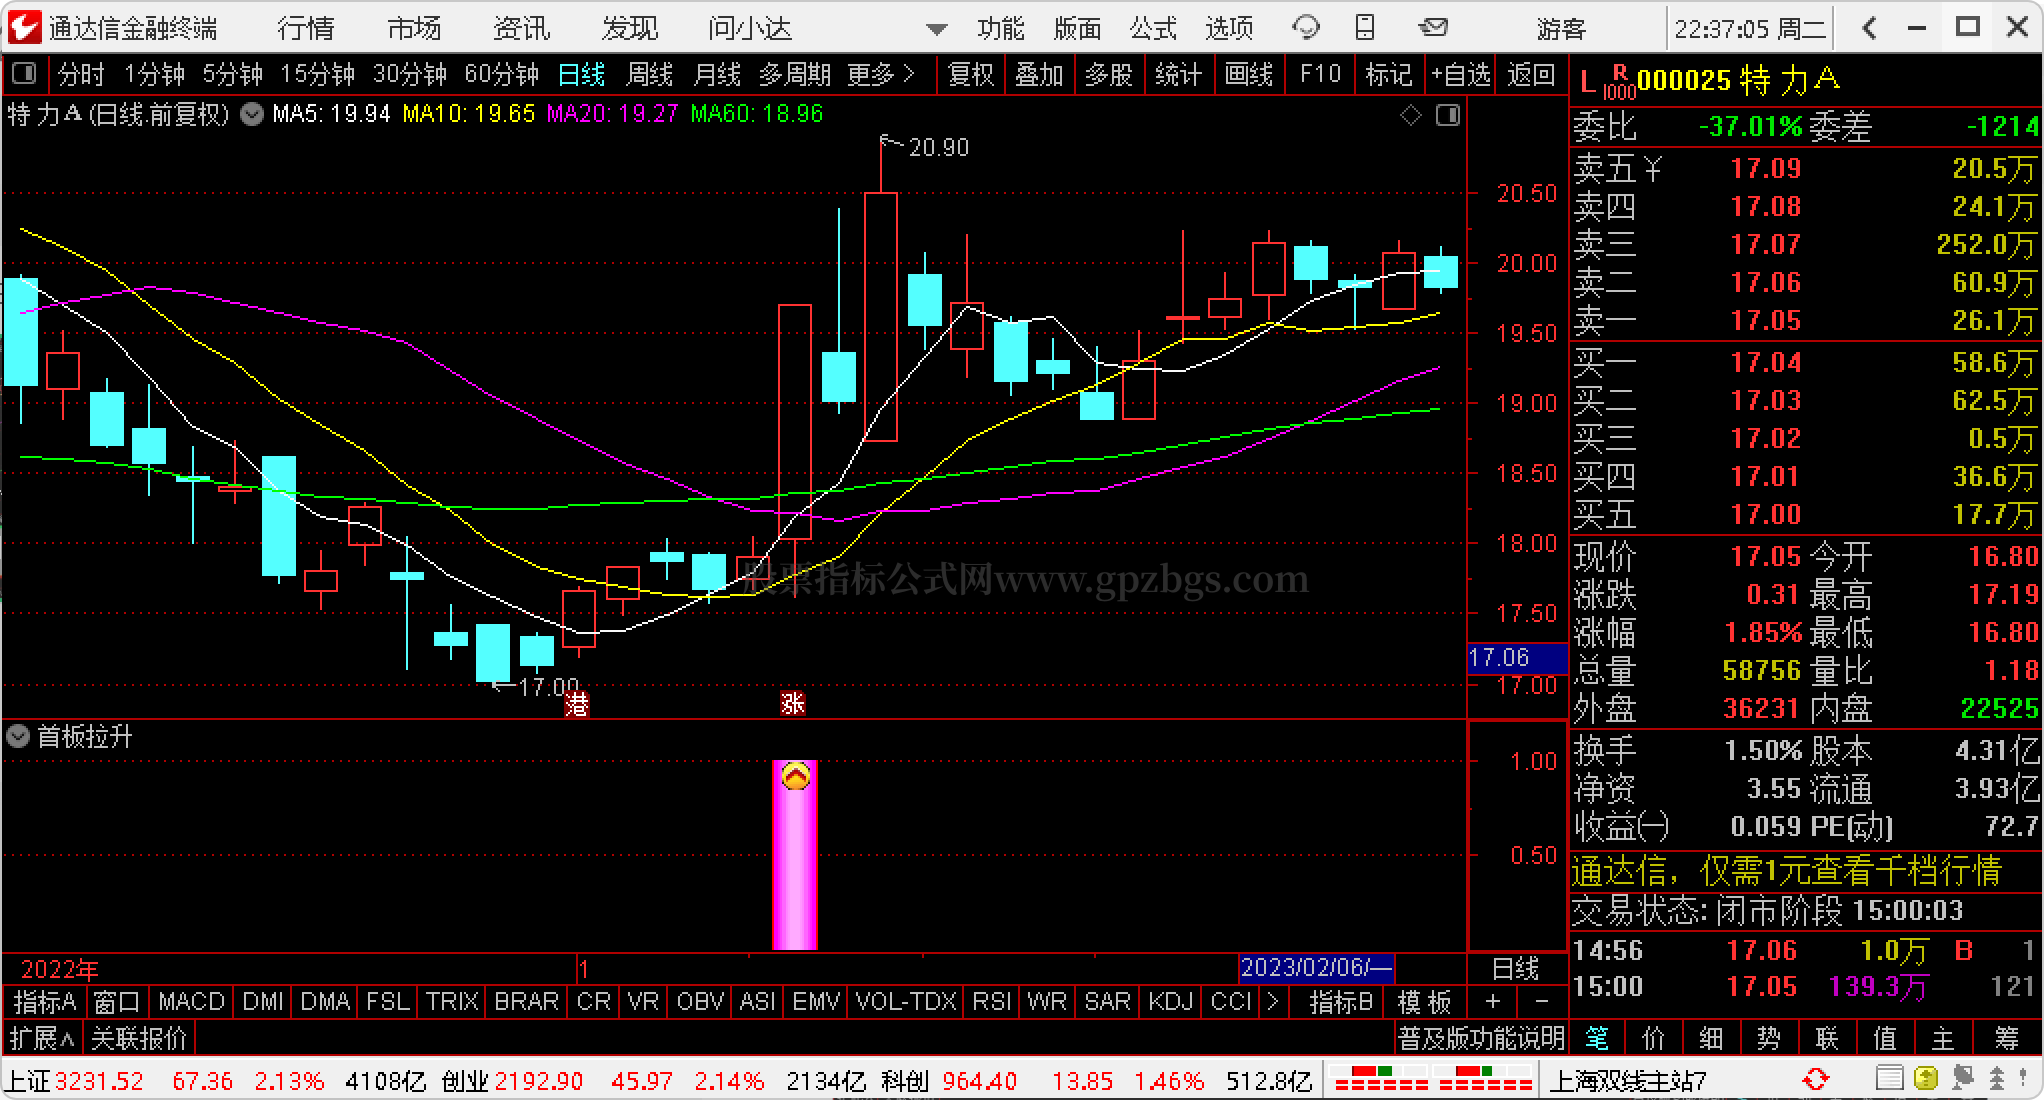
Task: Click the mobile phone icon in title bar
Action: coord(1364,27)
